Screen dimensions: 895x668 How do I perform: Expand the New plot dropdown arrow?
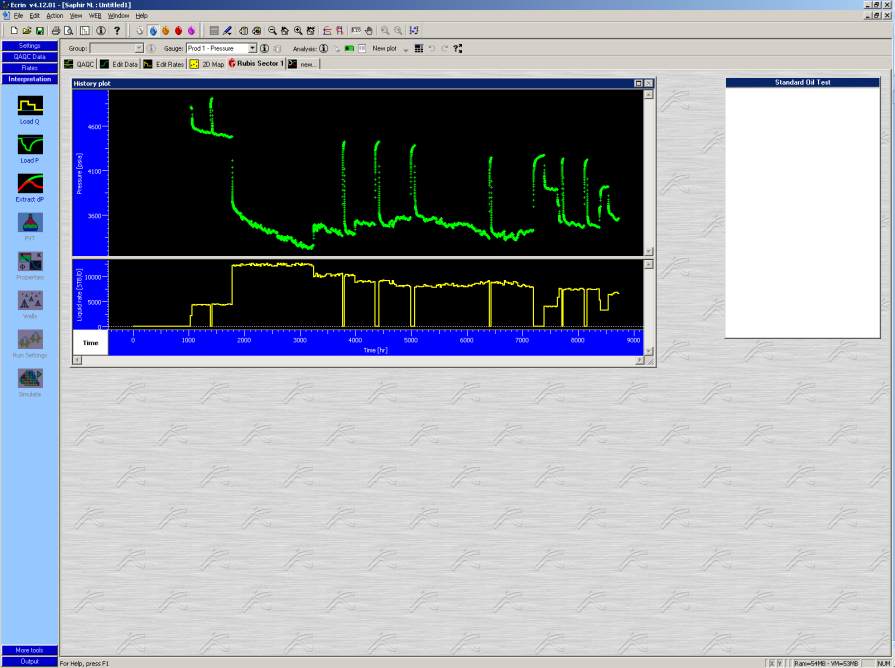tap(405, 48)
